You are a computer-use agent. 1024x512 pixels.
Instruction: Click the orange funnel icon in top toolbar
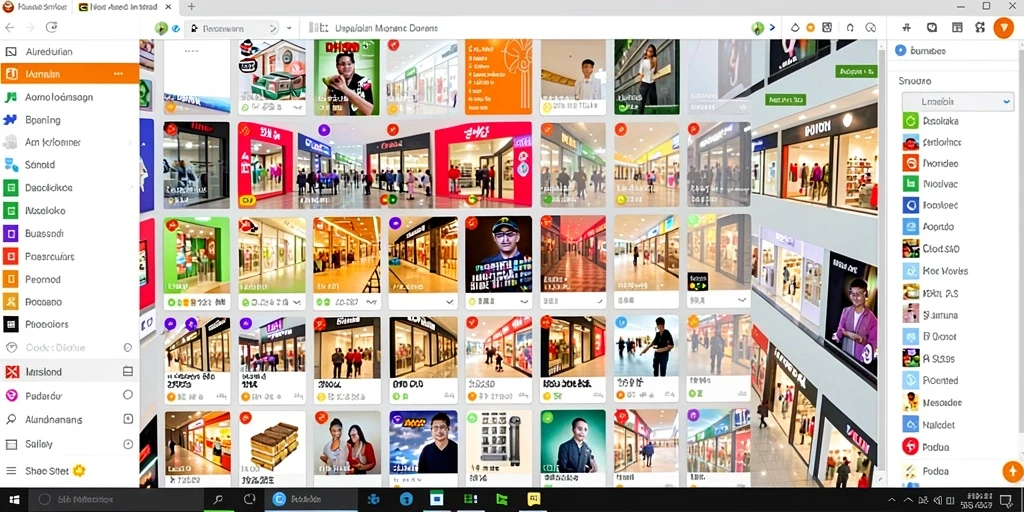click(1003, 28)
